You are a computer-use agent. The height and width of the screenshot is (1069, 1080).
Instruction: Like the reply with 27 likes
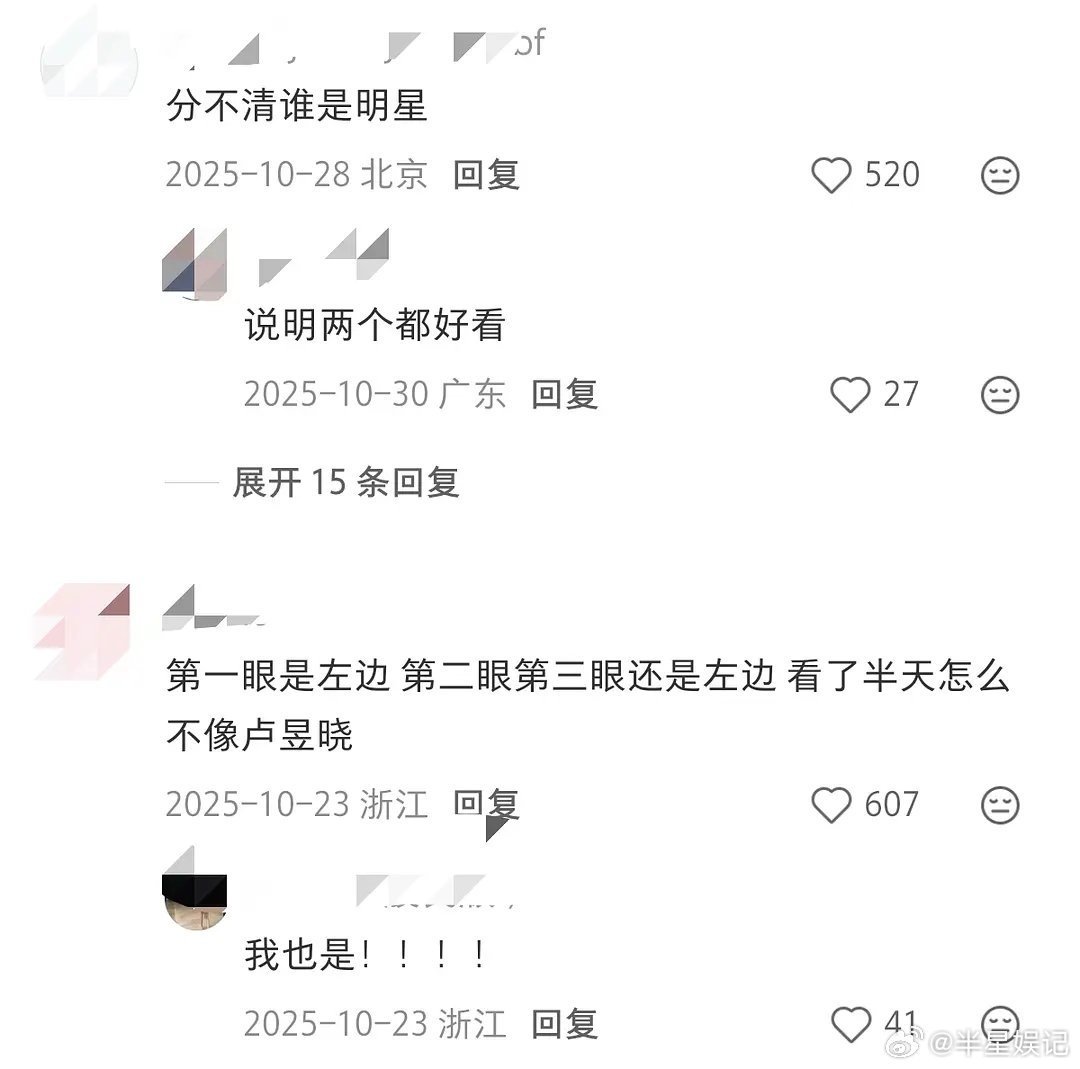coord(850,395)
